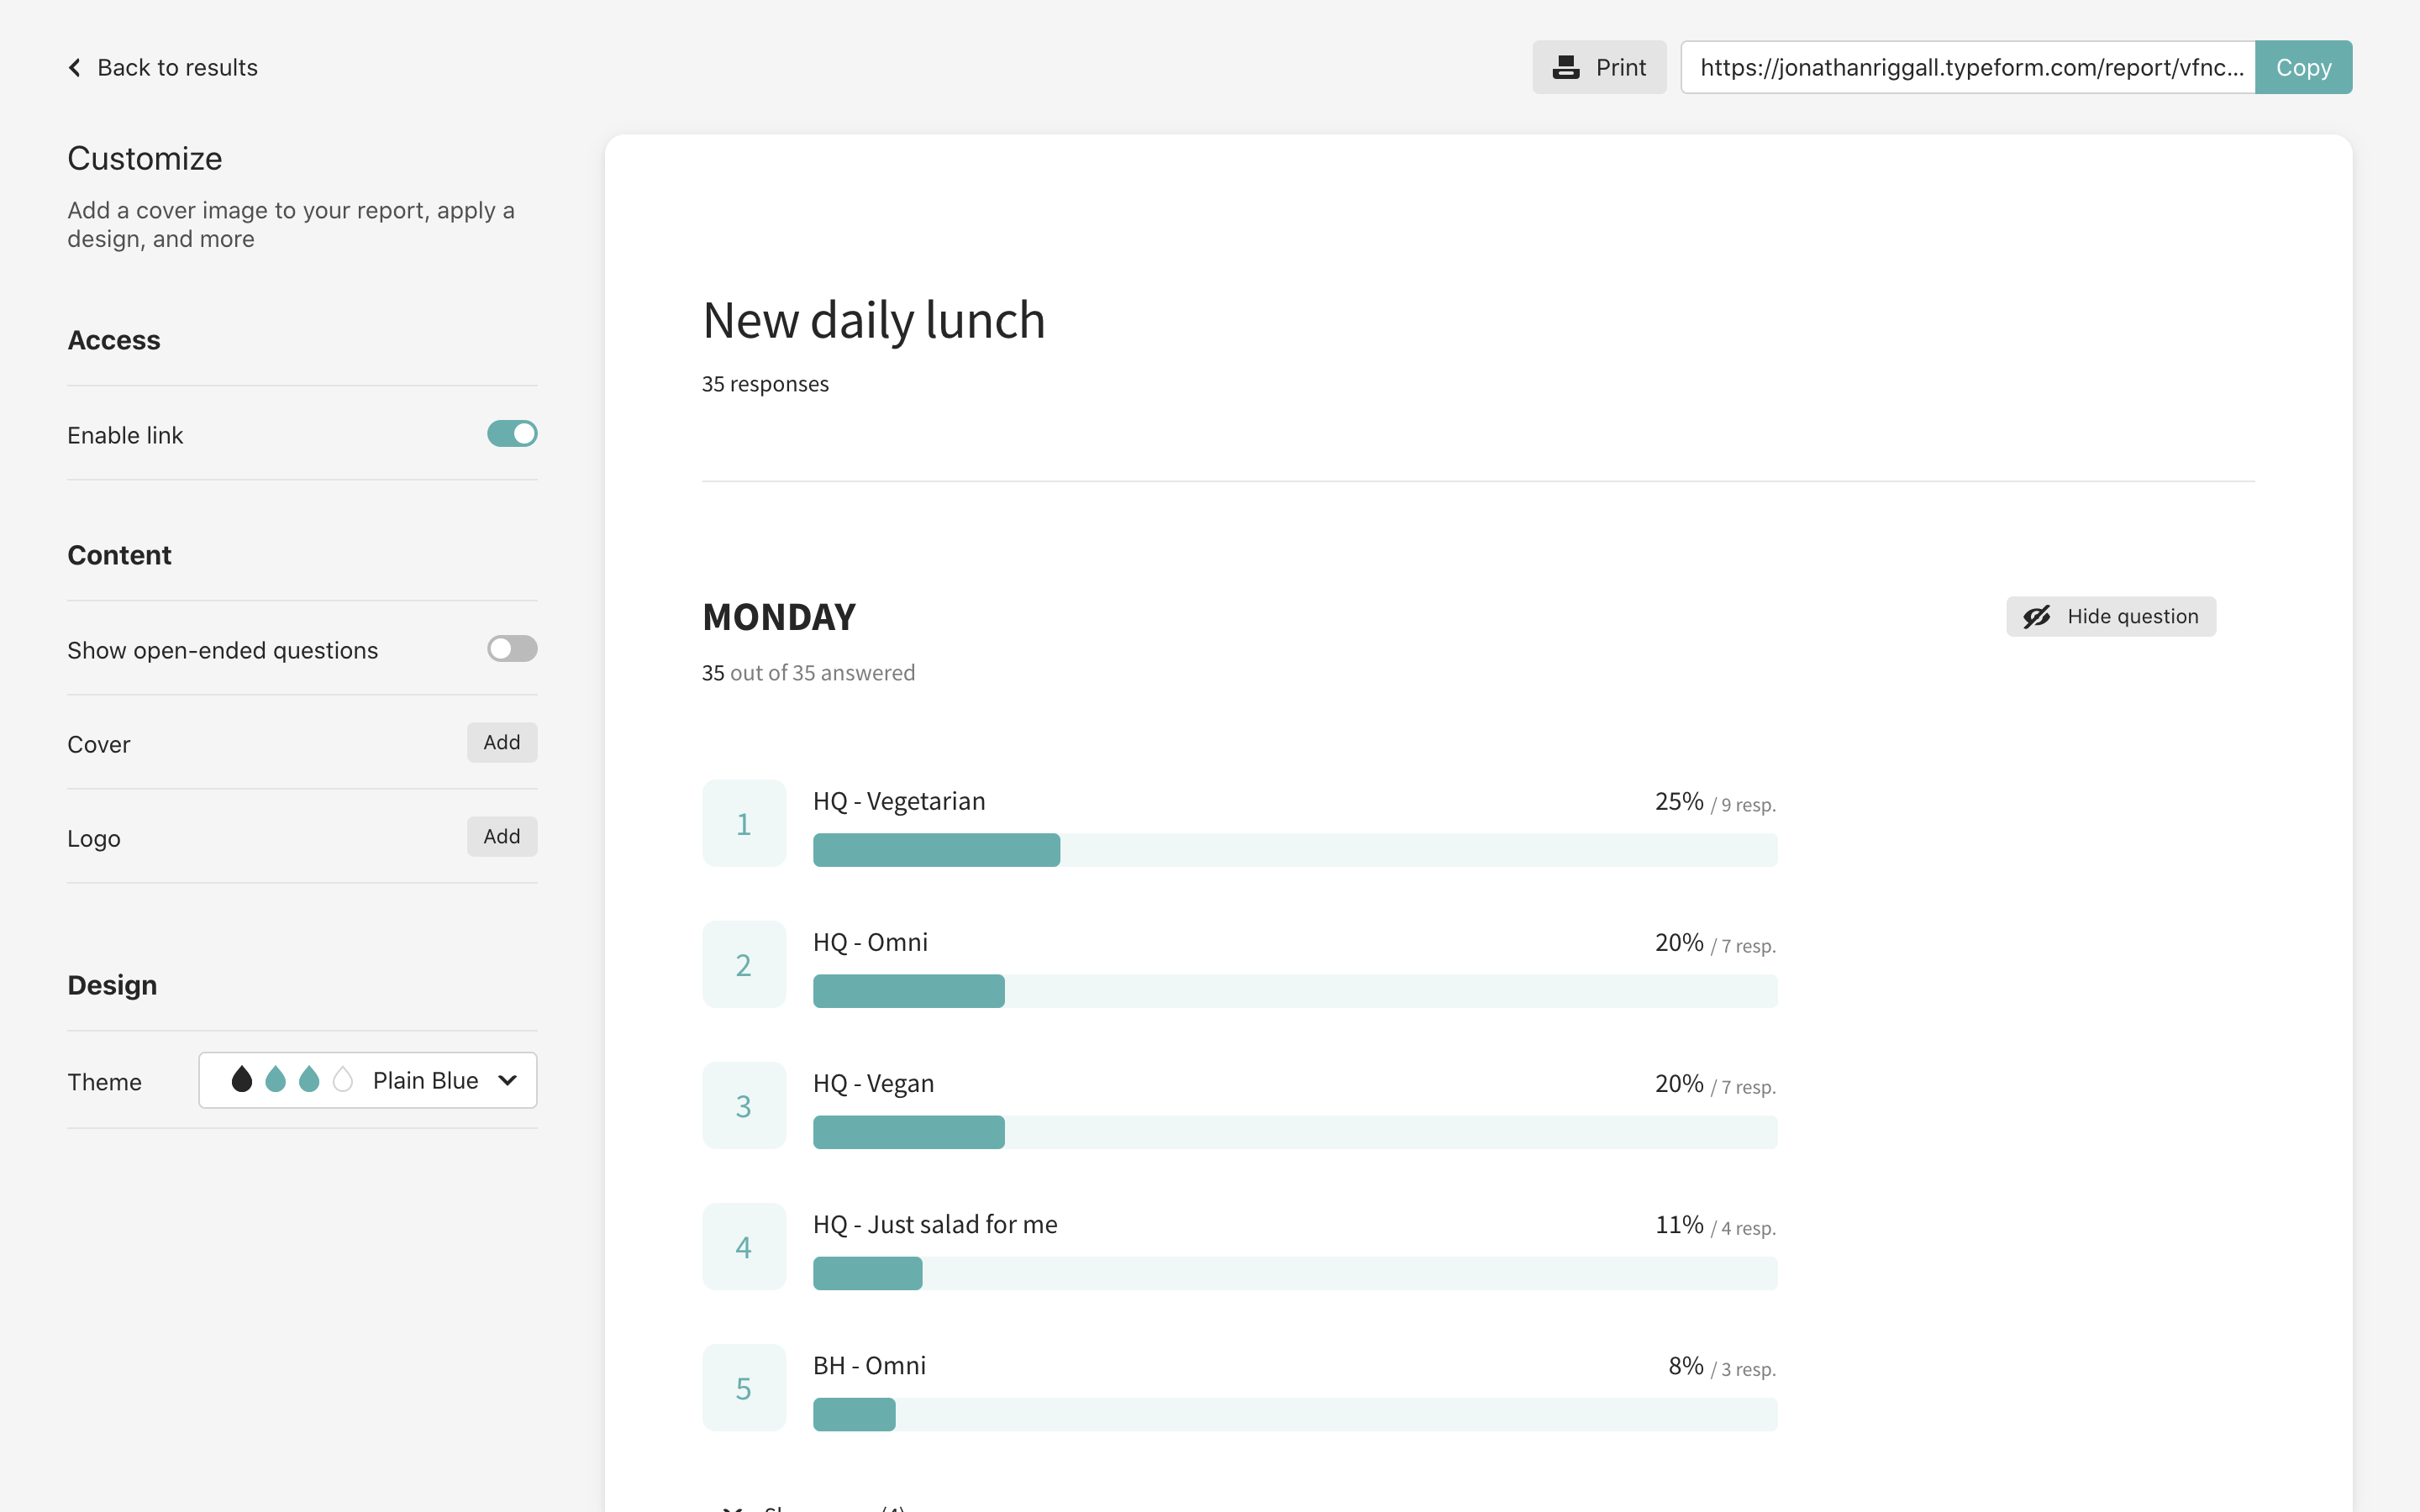Click rank number 5 badge for BH - Omni
The height and width of the screenshot is (1512, 2420).
[743, 1388]
